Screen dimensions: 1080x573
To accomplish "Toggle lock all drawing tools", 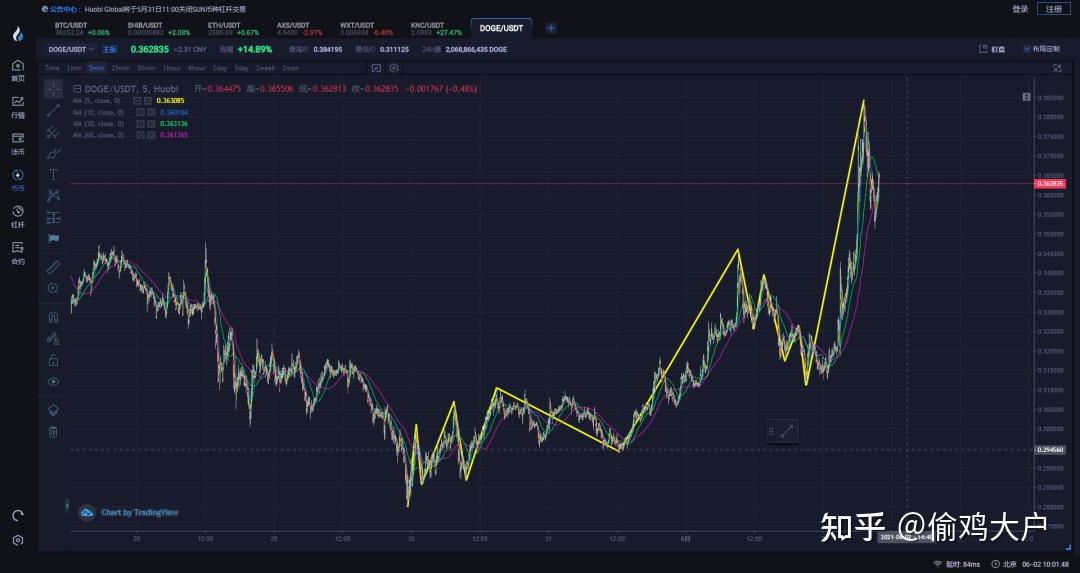I will tap(53, 360).
